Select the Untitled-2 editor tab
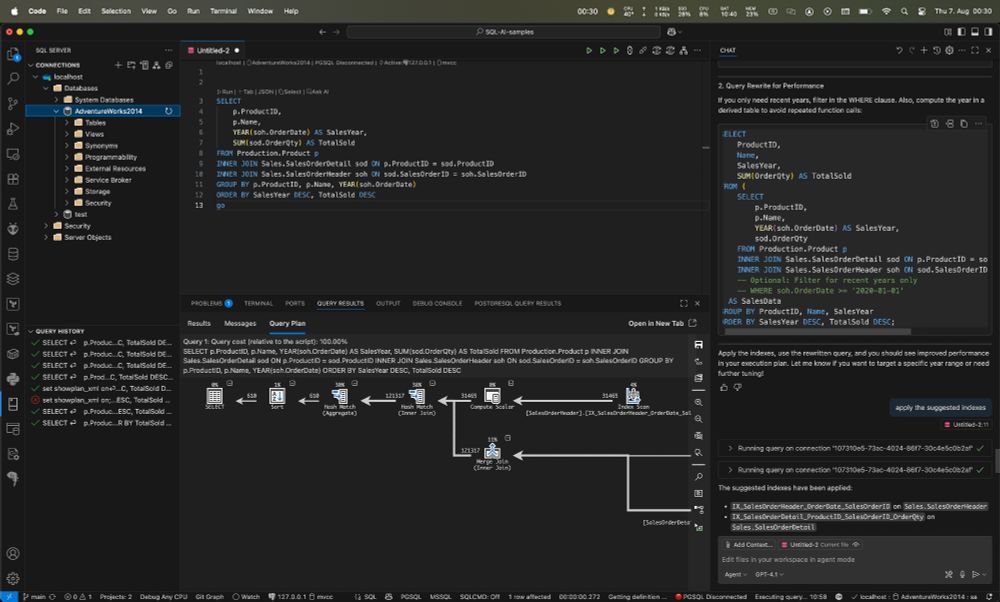1000x602 pixels. [213, 50]
